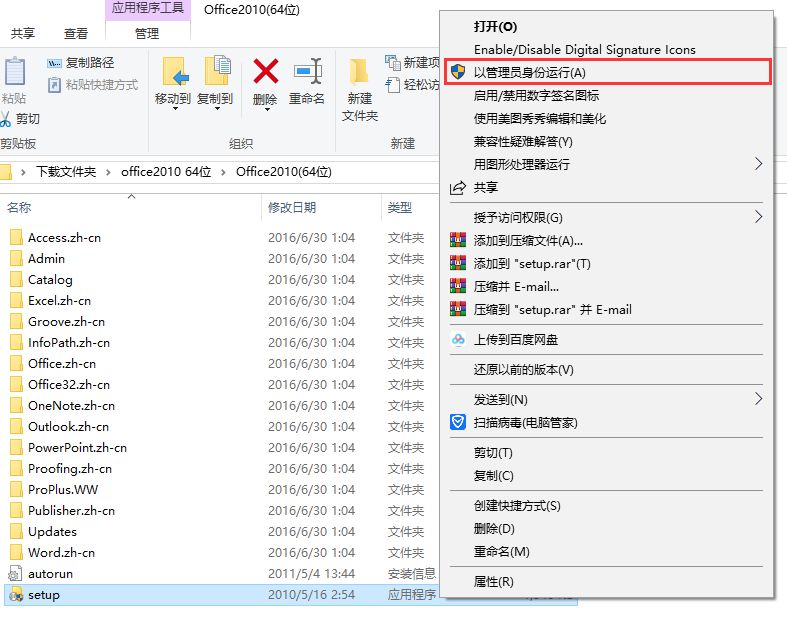This screenshot has width=787, height=623.
Task: Choose 兼容性疑难解答(Y) menu entry
Action: point(606,142)
